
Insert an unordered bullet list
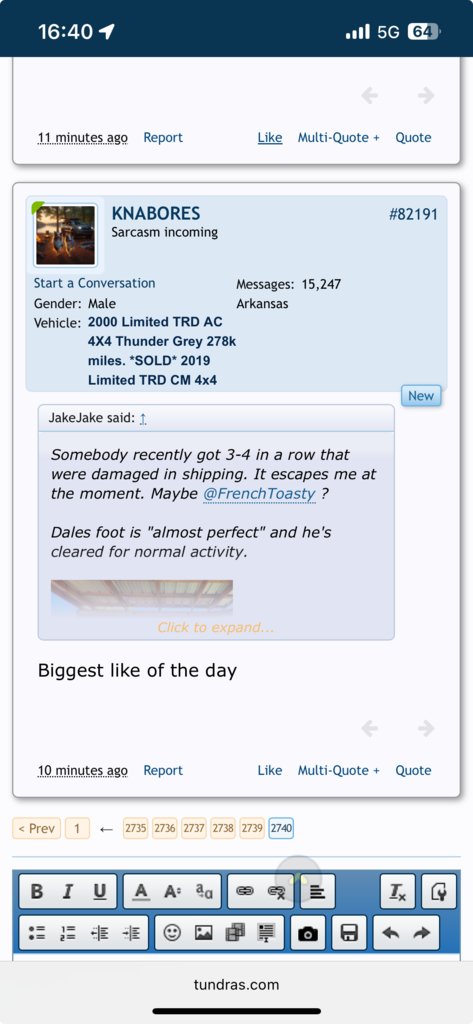click(37, 933)
